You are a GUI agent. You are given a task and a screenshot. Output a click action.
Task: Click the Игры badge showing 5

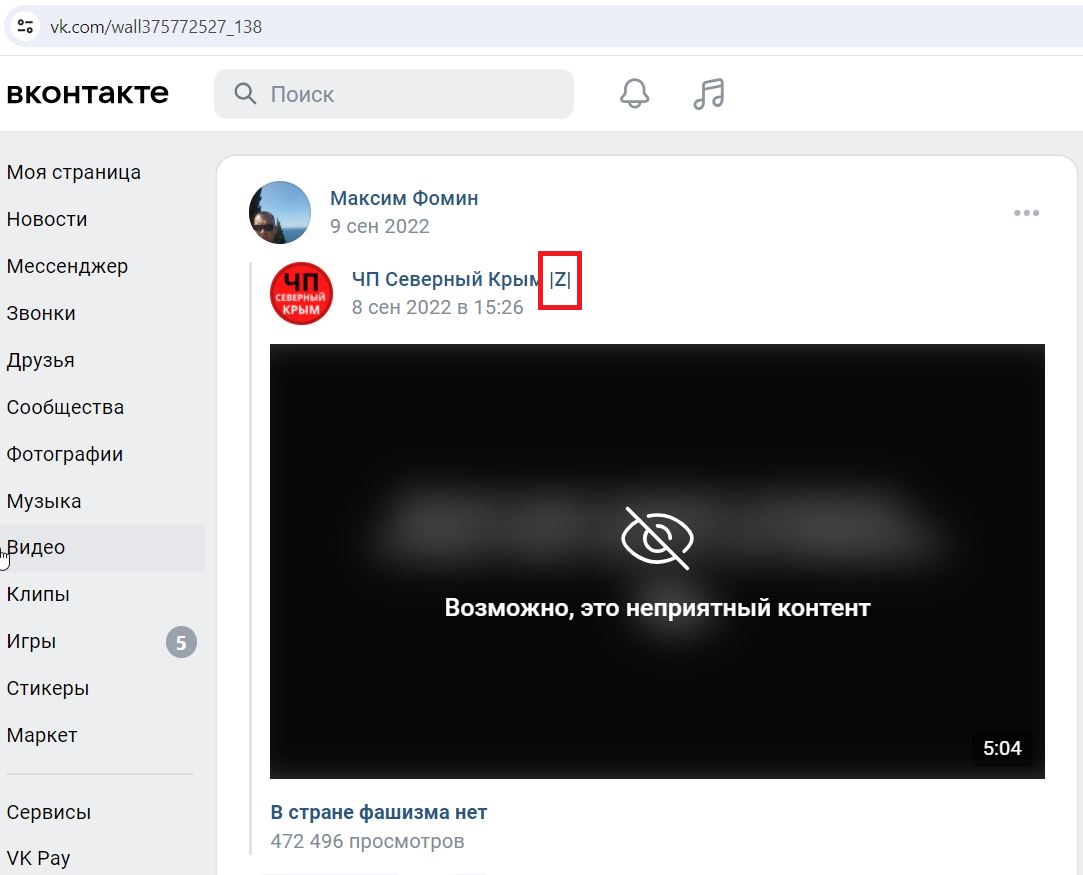(x=181, y=642)
